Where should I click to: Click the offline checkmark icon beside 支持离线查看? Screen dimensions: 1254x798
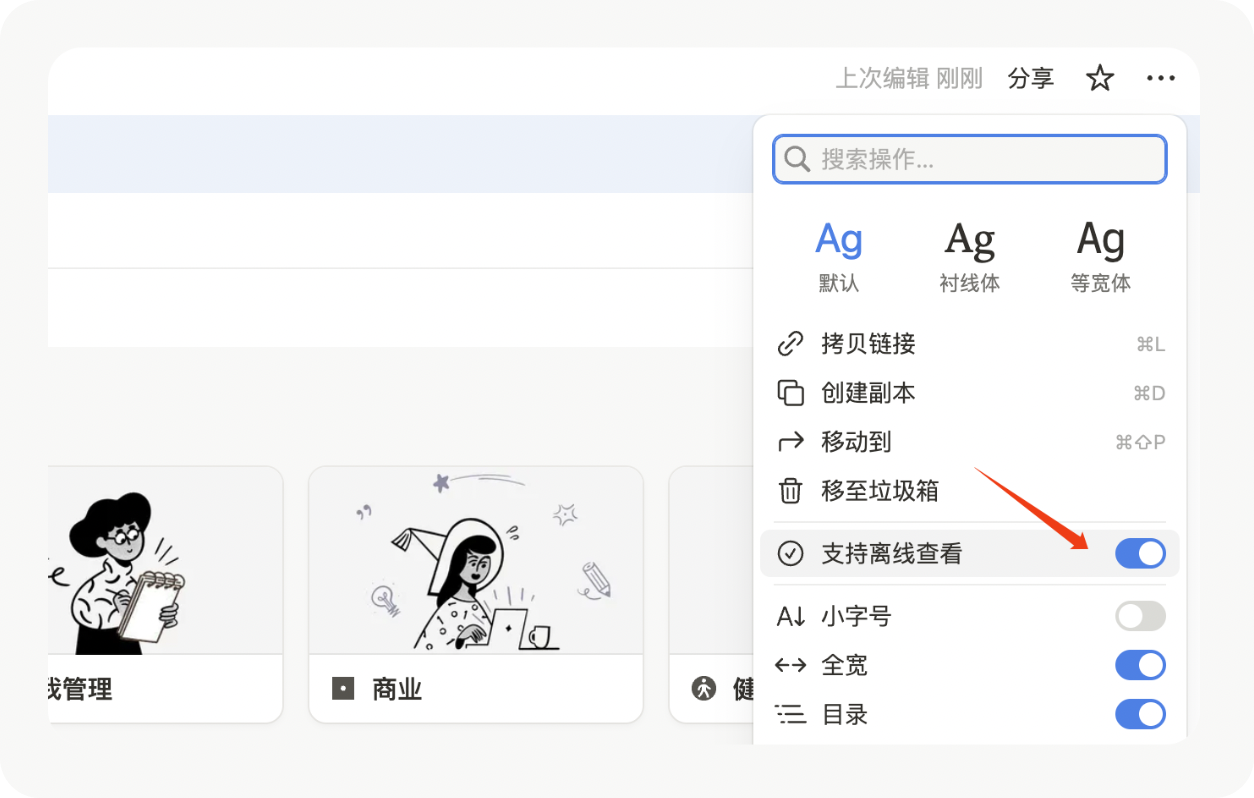click(x=791, y=552)
